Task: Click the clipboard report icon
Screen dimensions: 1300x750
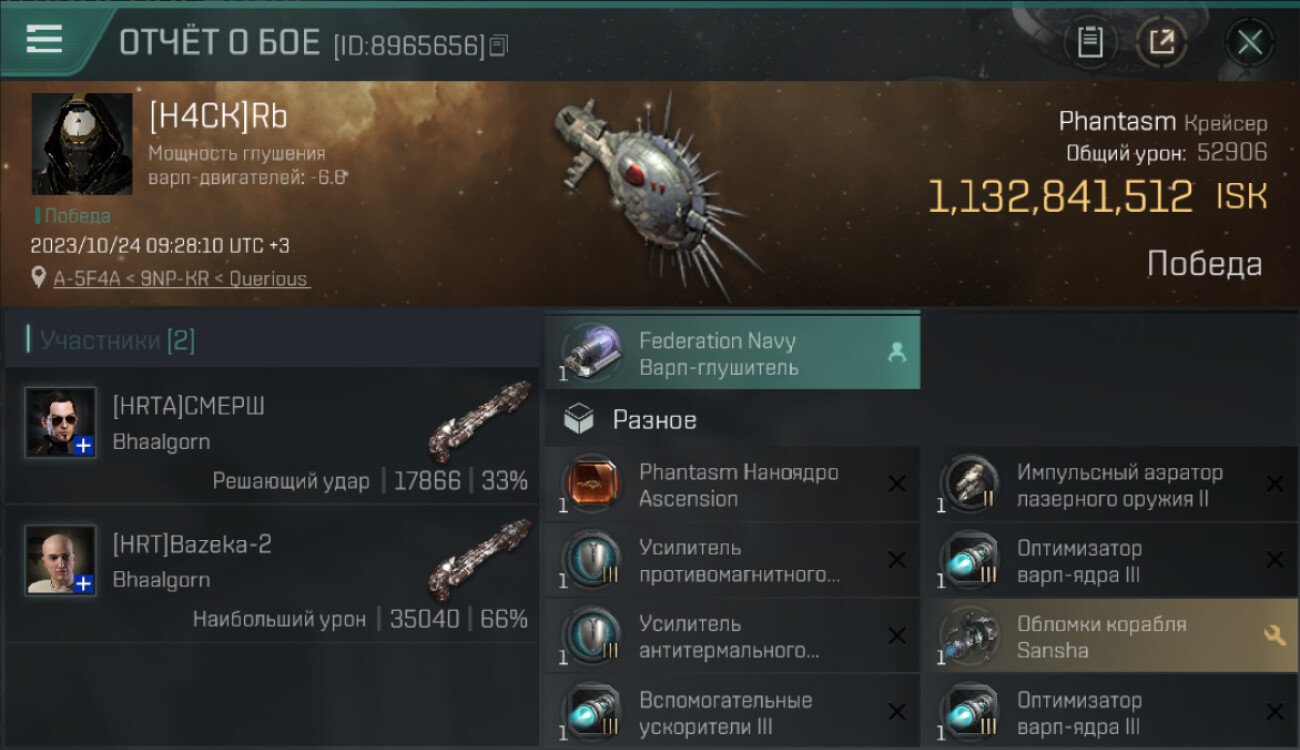Action: pos(1090,42)
